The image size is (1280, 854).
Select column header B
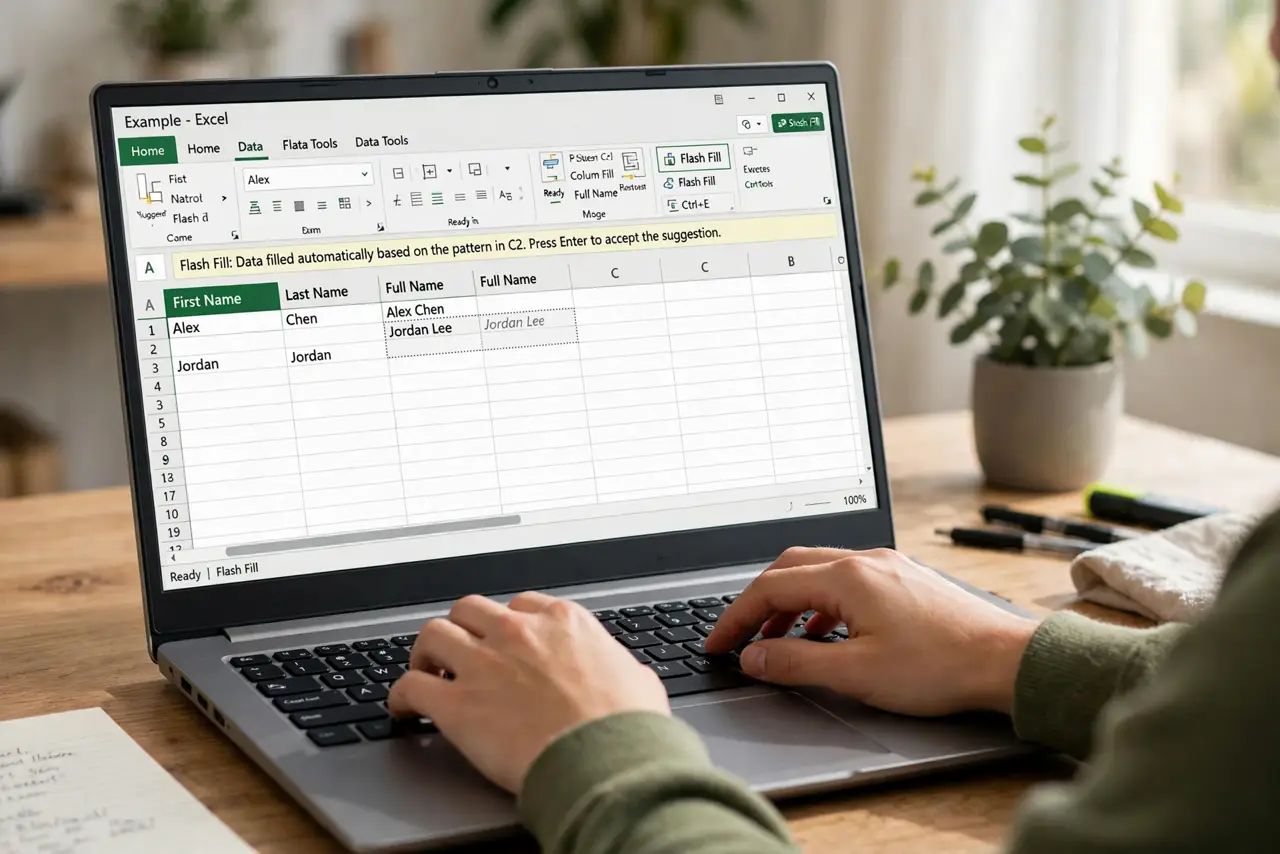(790, 262)
